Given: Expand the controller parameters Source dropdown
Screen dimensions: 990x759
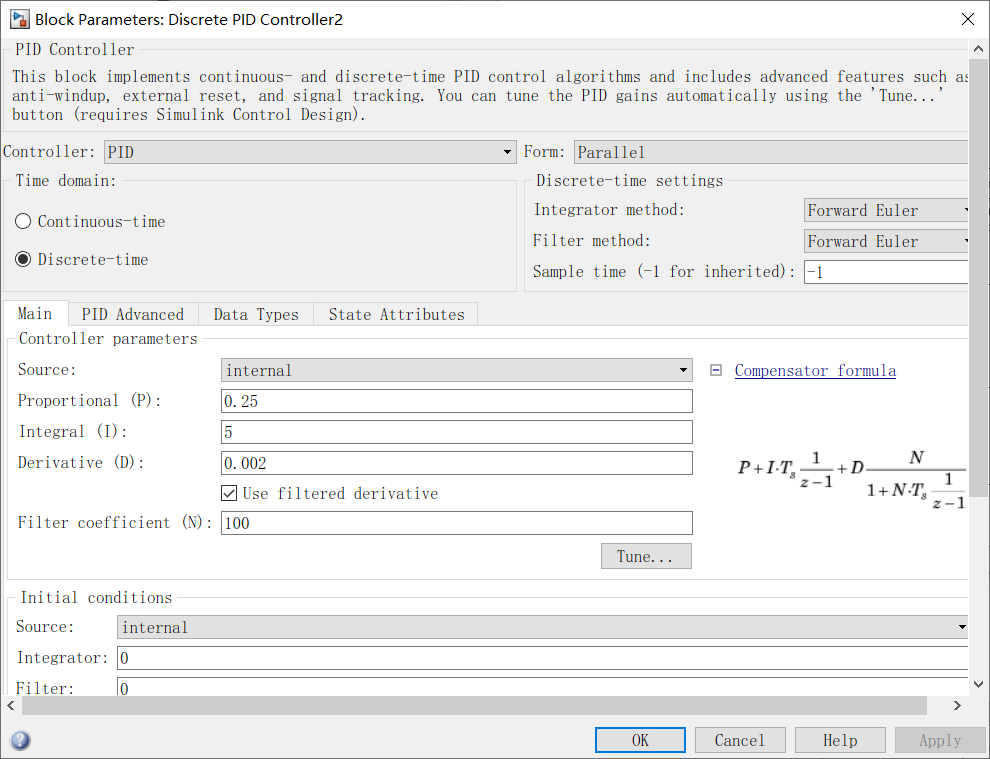Looking at the screenshot, I should point(456,370).
